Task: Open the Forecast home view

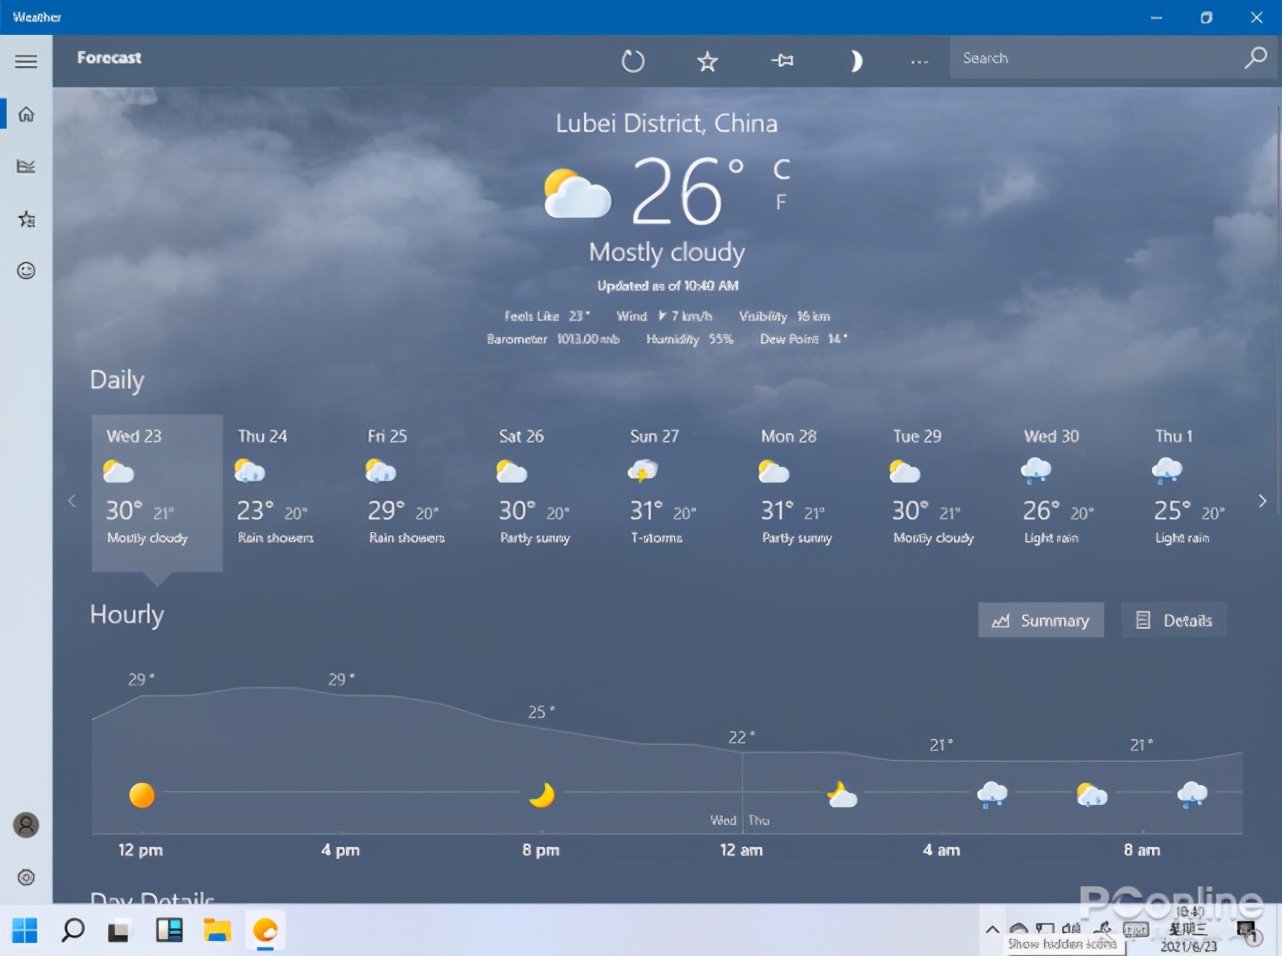Action: click(26, 113)
